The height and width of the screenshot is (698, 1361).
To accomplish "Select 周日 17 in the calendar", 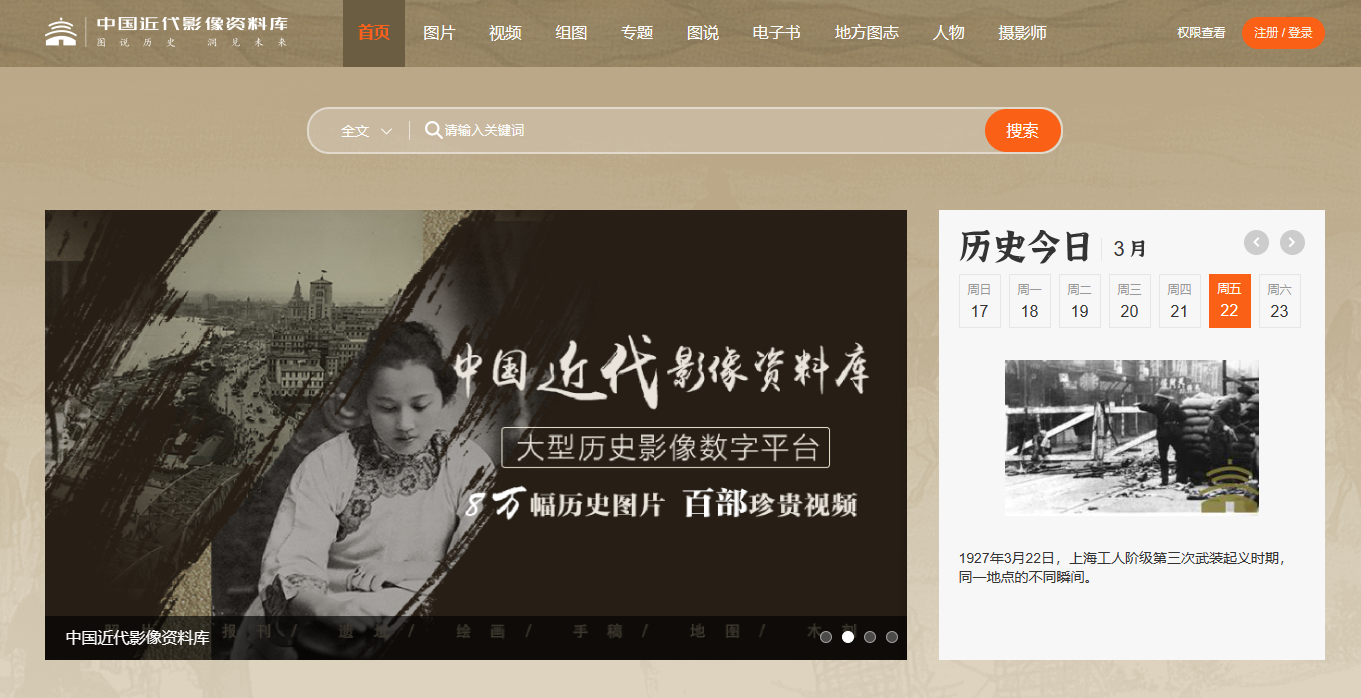I will pos(980,301).
